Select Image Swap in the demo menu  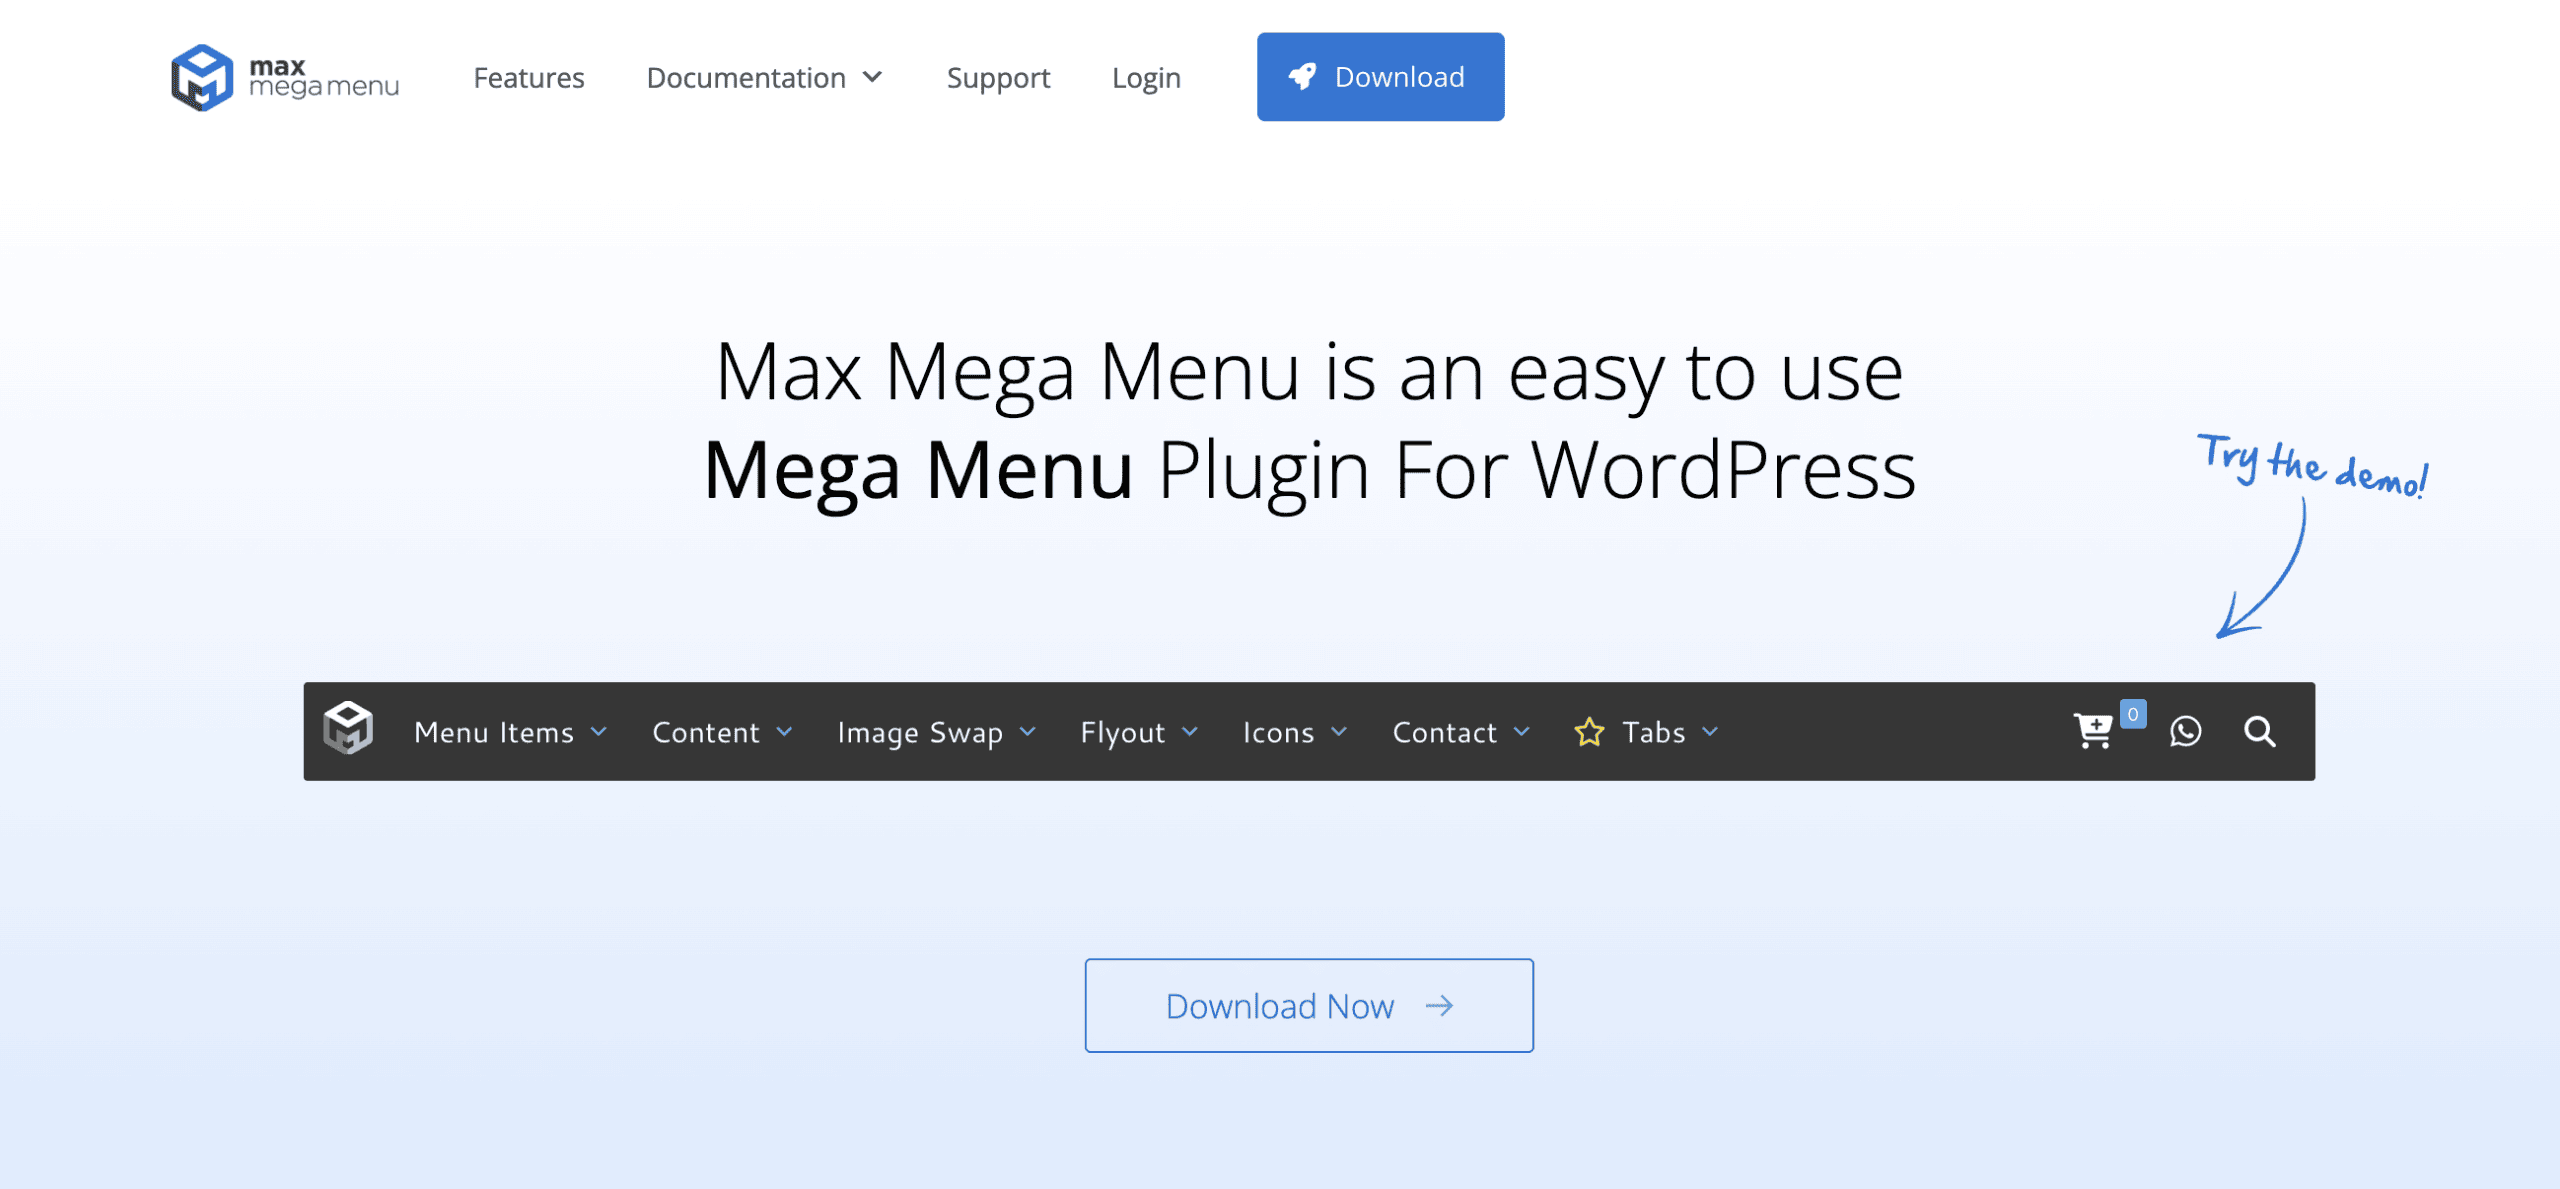(920, 732)
